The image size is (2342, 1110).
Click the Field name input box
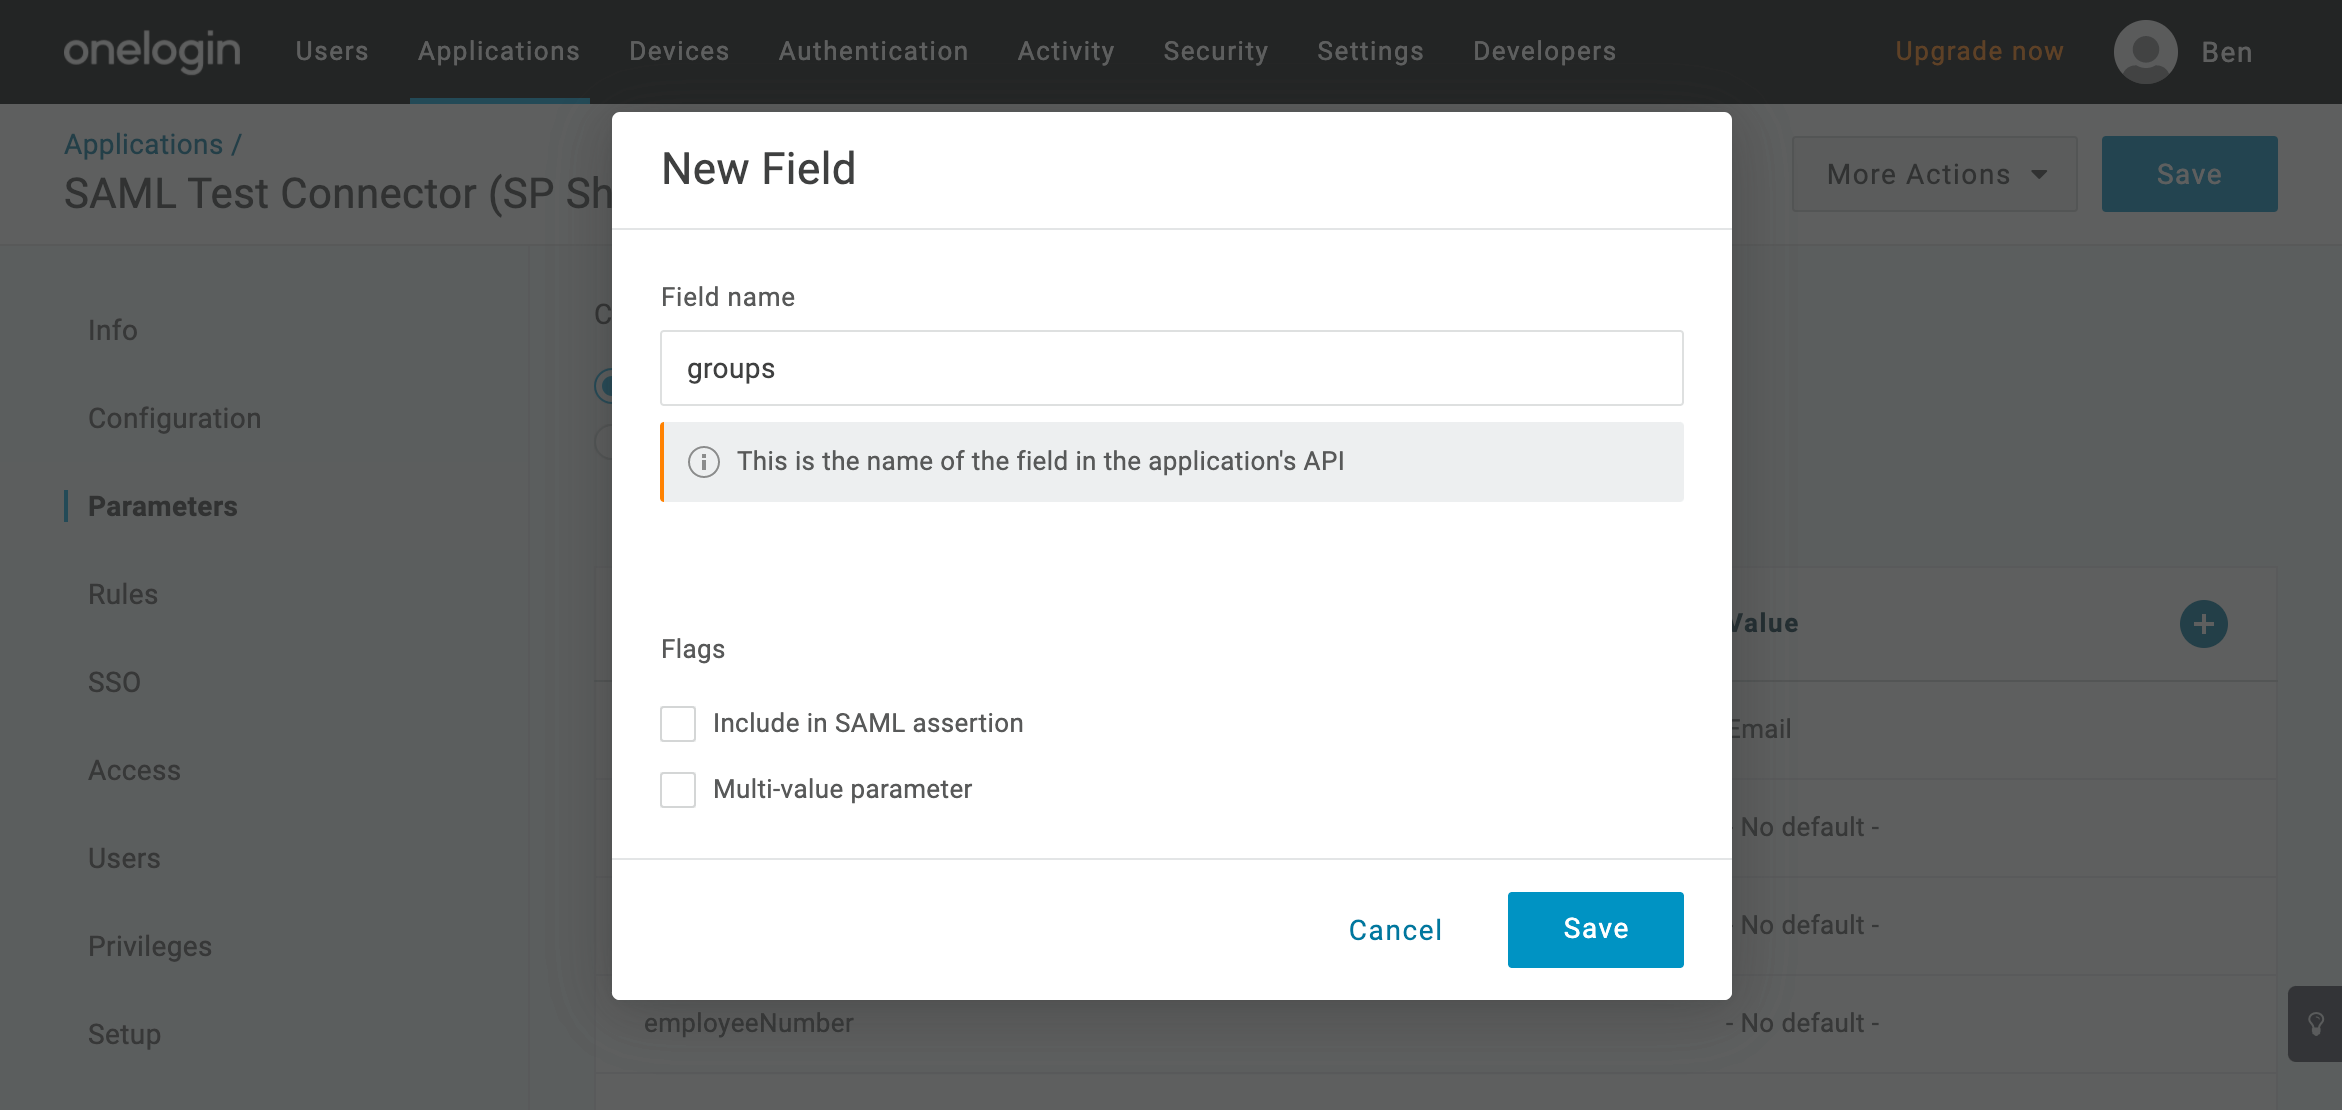pyautogui.click(x=1171, y=368)
